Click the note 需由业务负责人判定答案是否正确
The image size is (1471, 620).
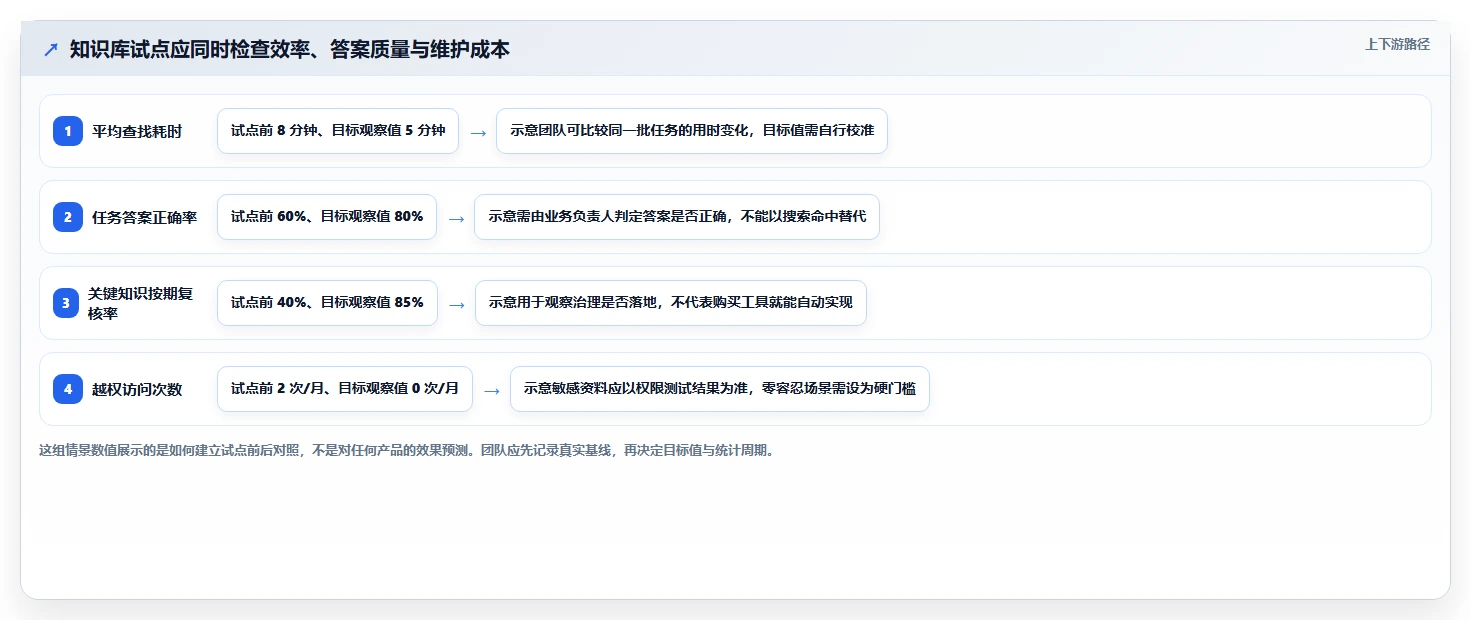(677, 217)
